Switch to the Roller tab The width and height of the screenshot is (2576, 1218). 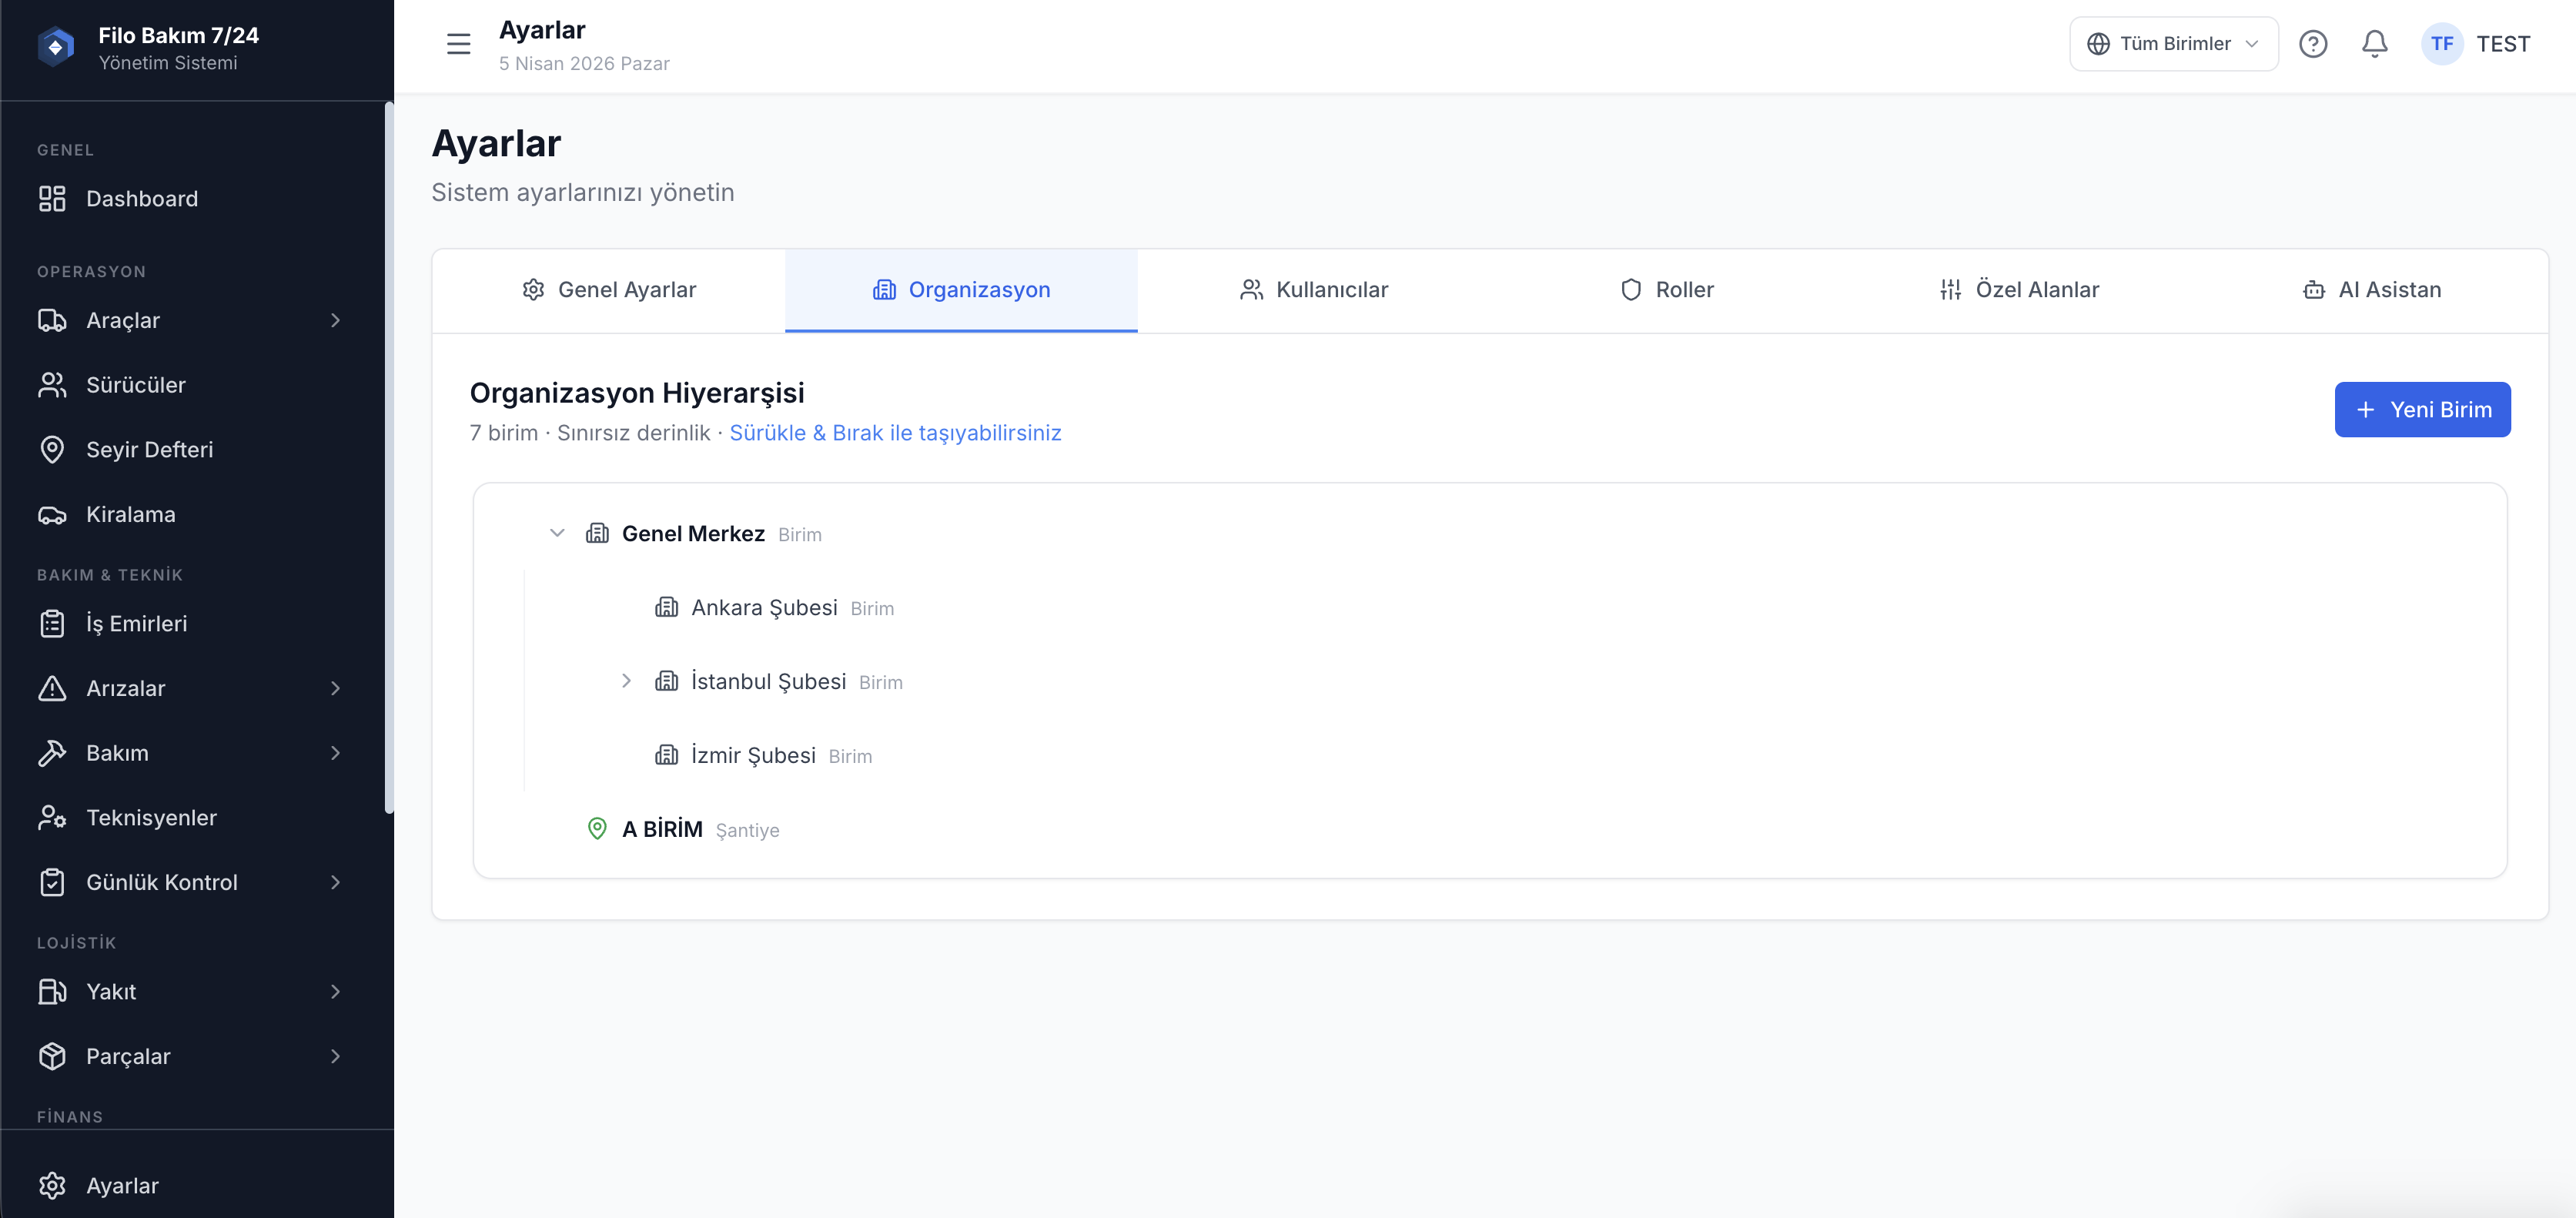pos(1666,290)
